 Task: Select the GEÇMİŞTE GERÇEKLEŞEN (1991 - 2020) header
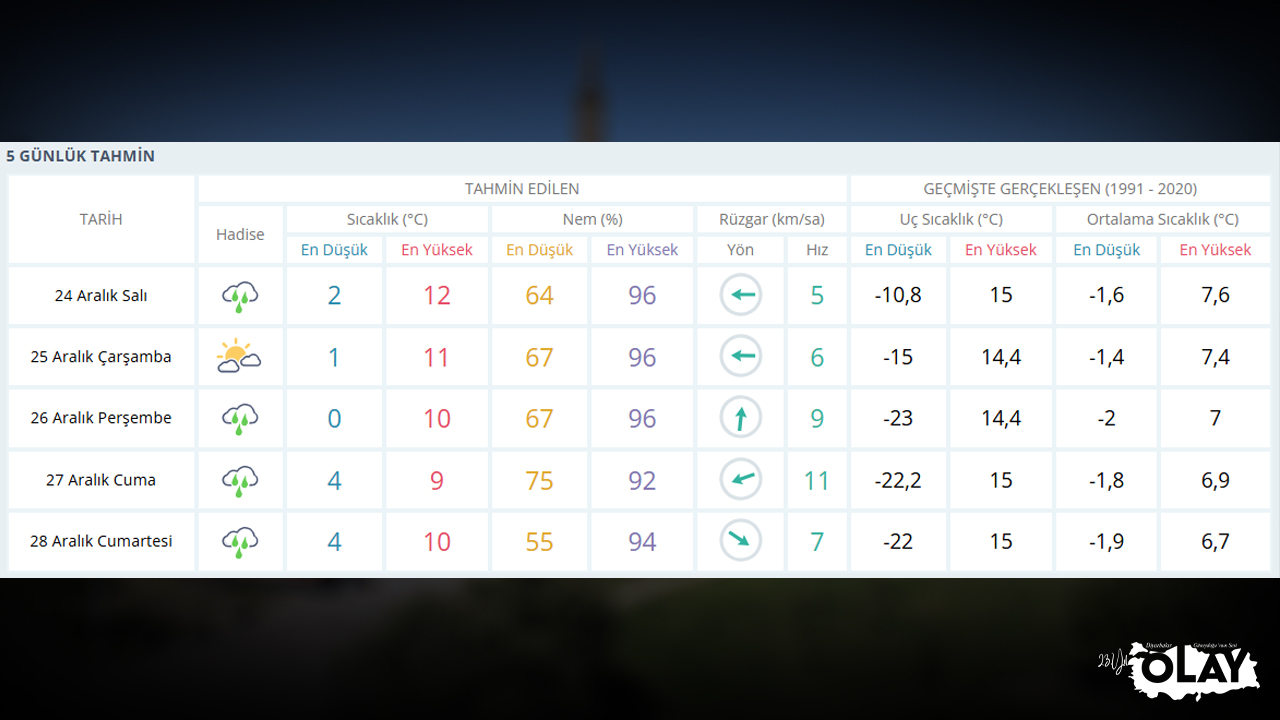click(x=1060, y=189)
